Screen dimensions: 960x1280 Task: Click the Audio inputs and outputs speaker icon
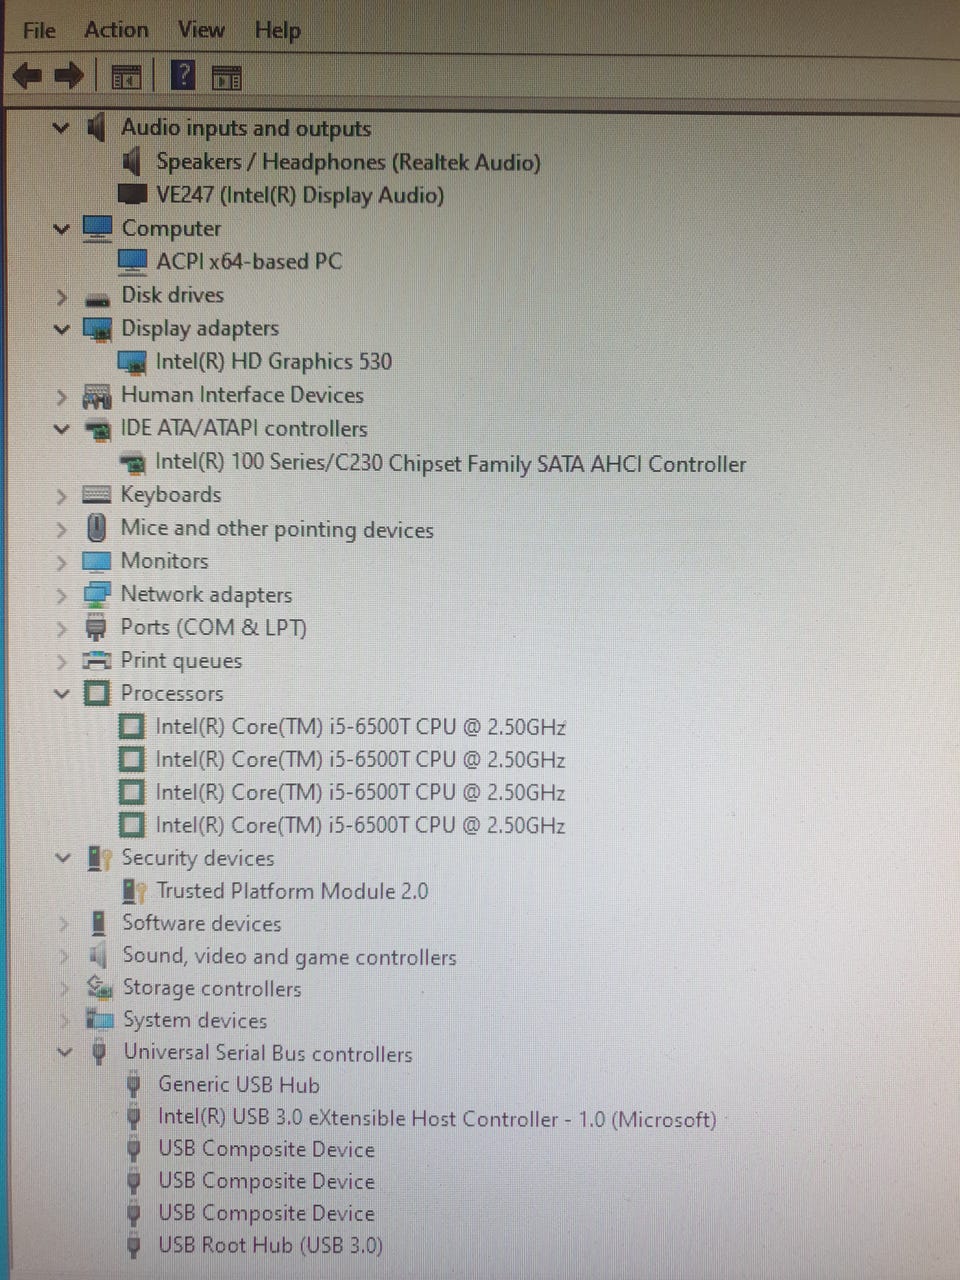point(96,127)
